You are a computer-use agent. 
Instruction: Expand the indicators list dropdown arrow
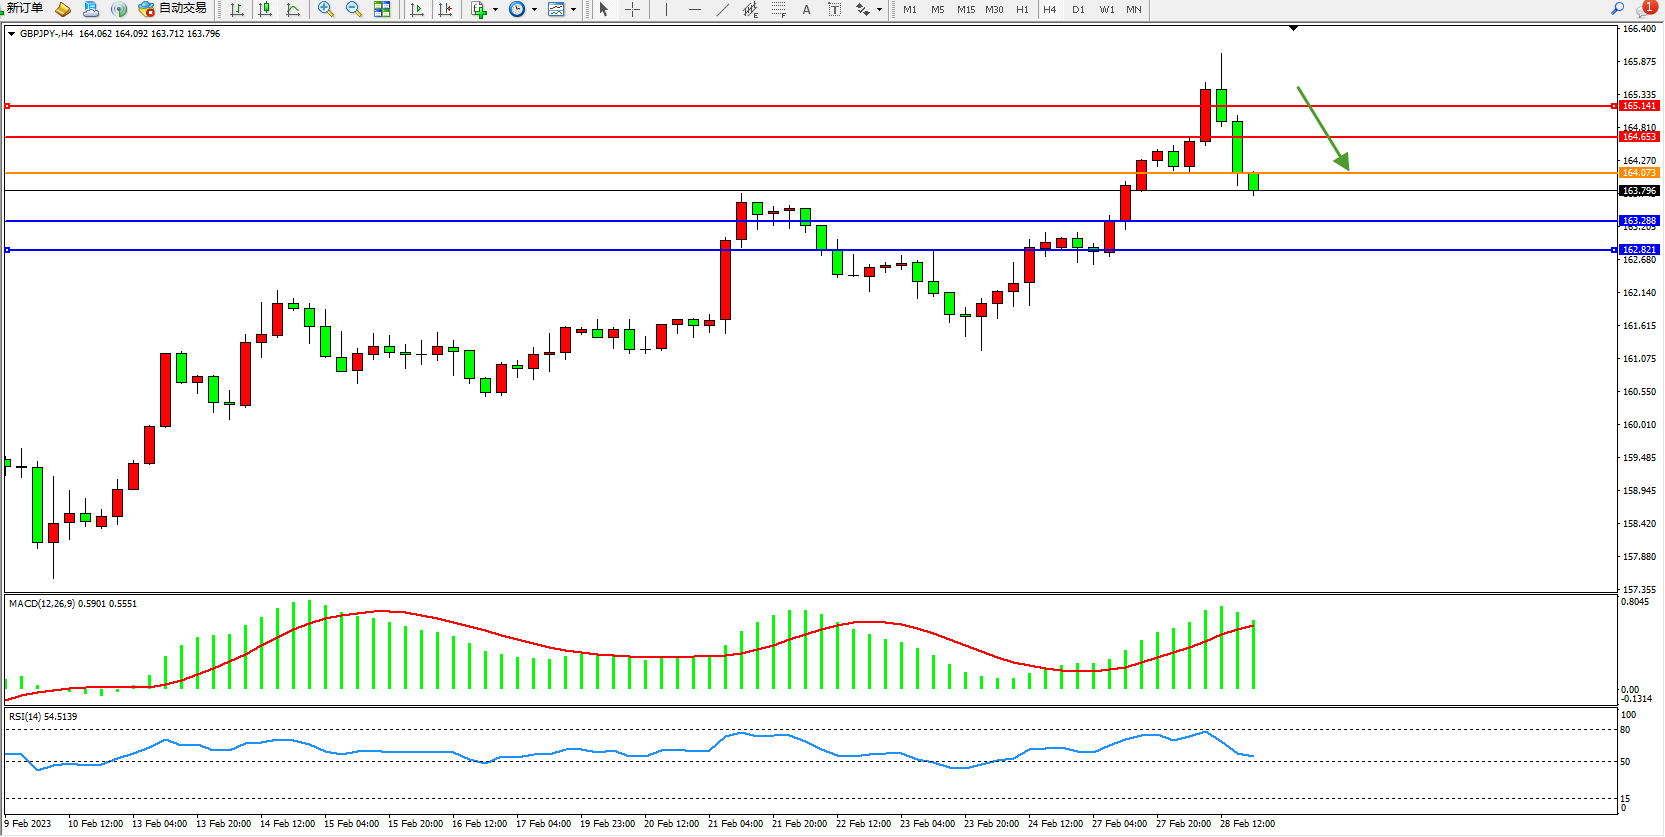[x=495, y=10]
